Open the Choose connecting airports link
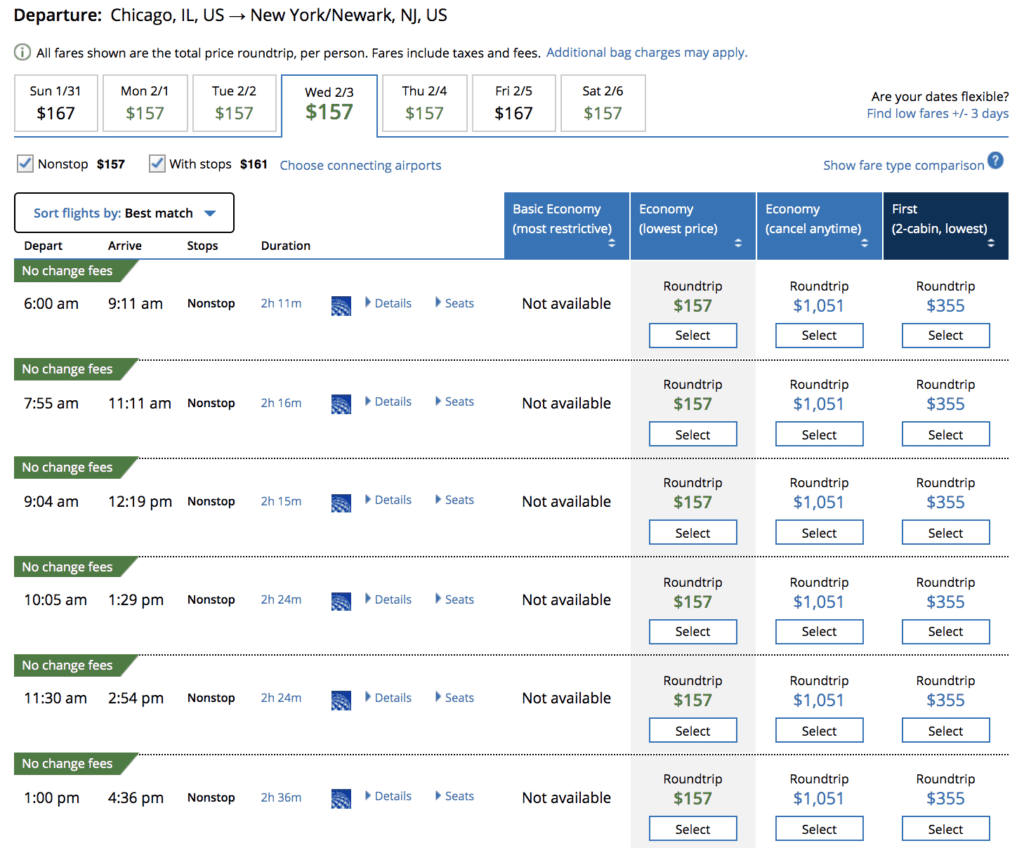 point(360,163)
